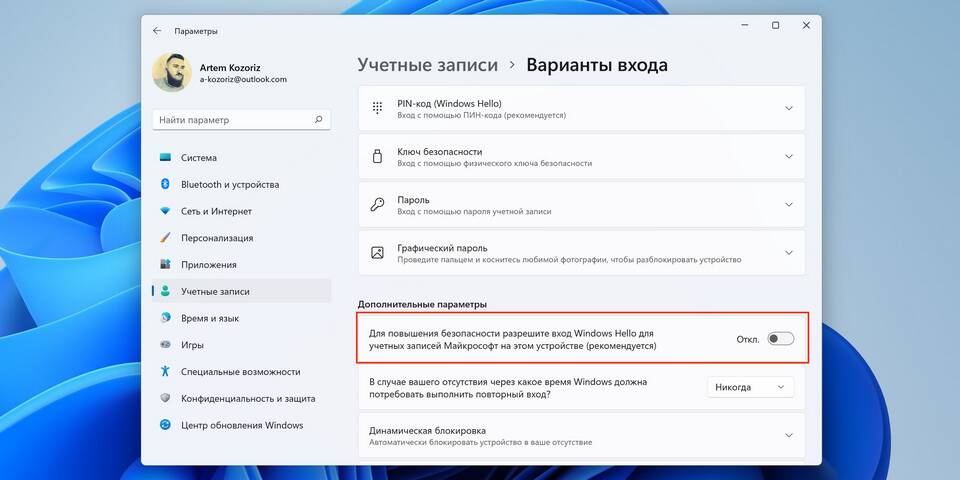Viewport: 960px width, 480px height.
Task: Click 'Дополнительные параметры' heading
Action: click(422, 304)
